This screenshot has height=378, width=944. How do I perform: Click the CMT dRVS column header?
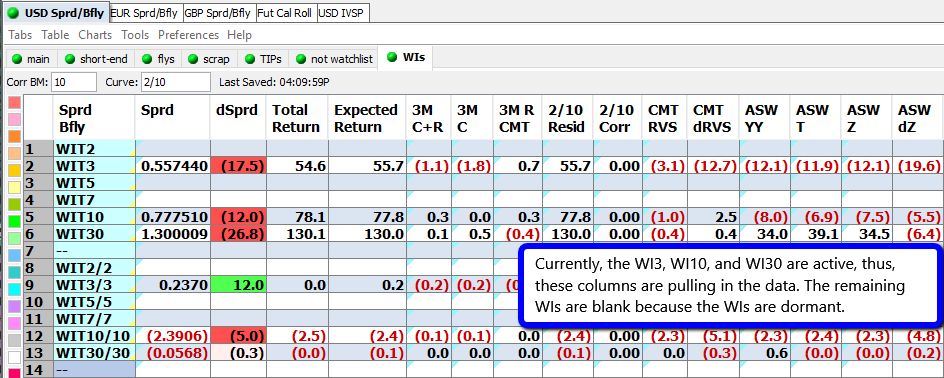(x=713, y=118)
